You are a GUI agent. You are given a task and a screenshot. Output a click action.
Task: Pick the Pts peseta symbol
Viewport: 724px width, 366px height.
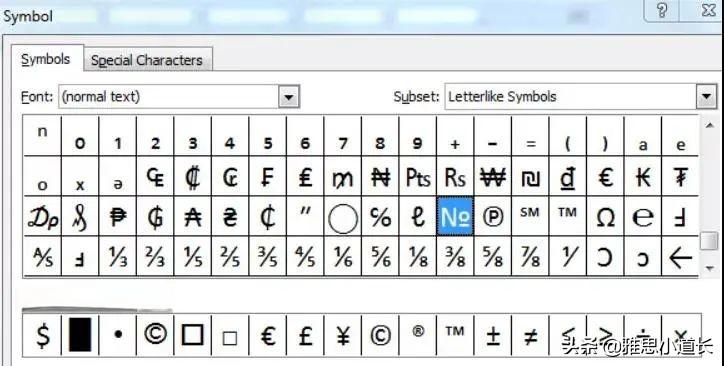[x=418, y=176]
